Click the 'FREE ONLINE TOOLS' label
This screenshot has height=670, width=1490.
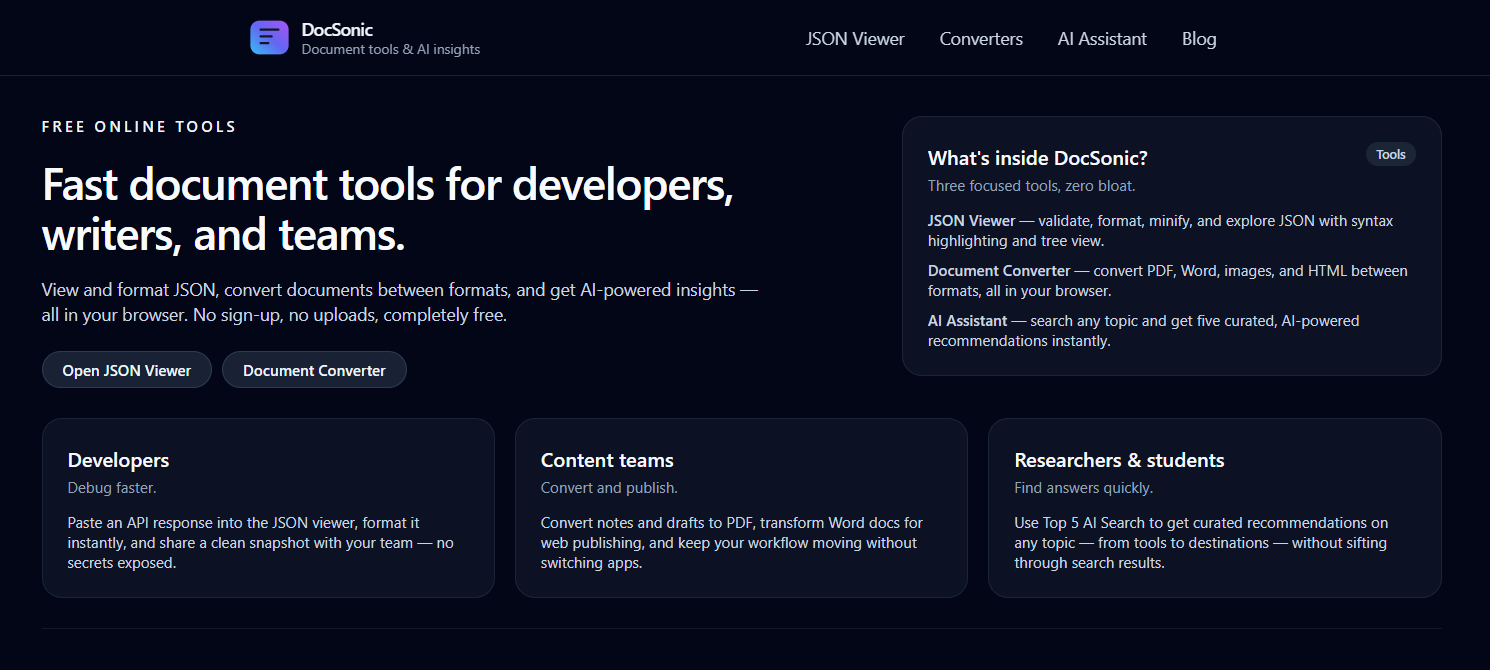(139, 127)
